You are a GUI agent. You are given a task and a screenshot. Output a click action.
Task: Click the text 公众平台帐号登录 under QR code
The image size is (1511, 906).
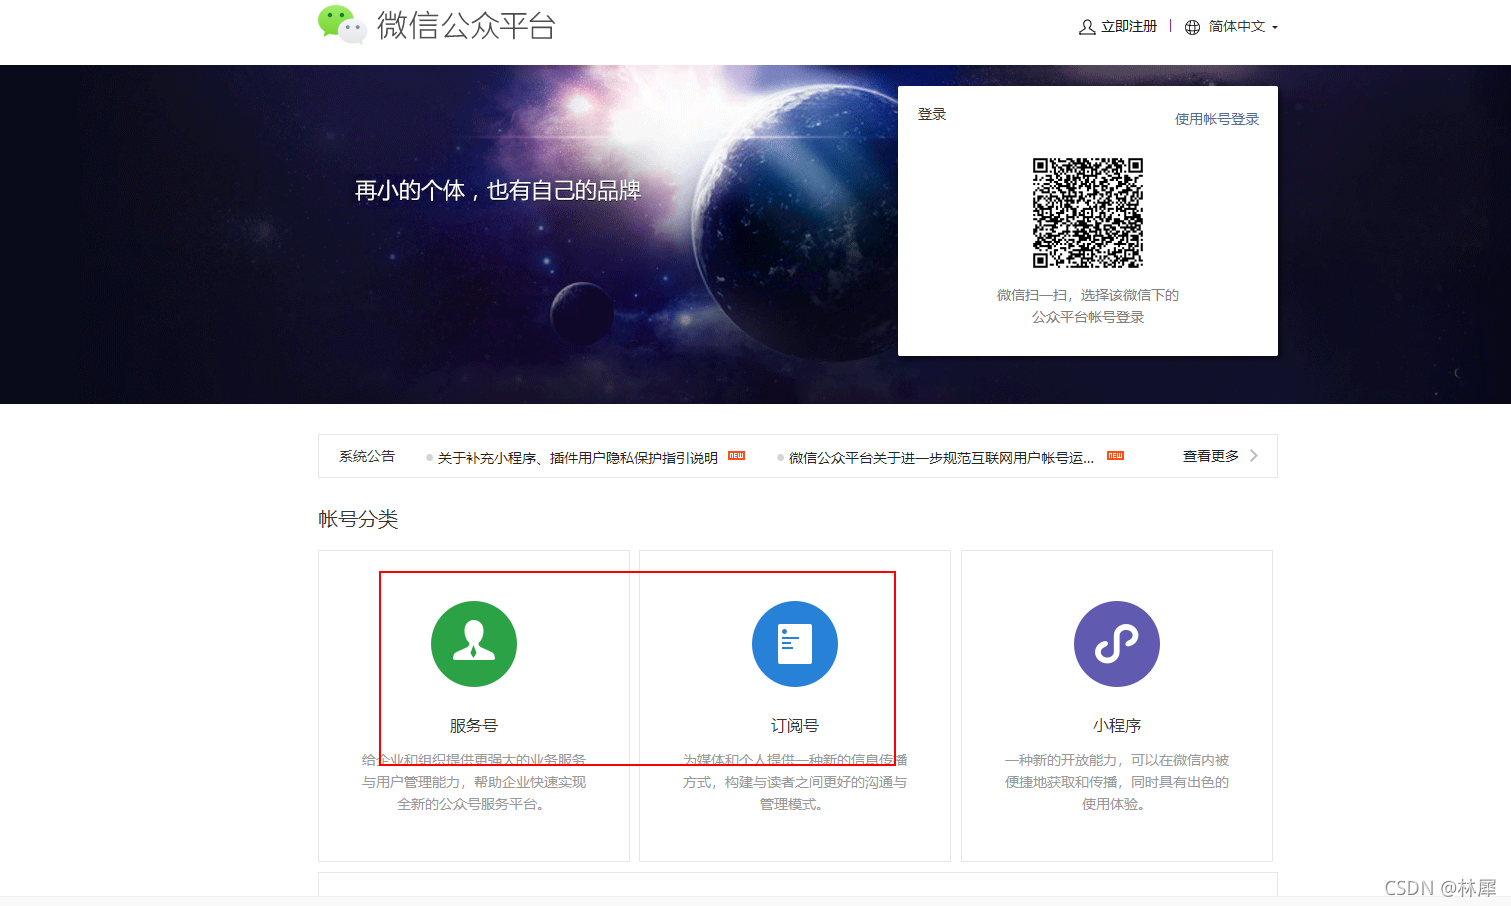[x=1087, y=317]
